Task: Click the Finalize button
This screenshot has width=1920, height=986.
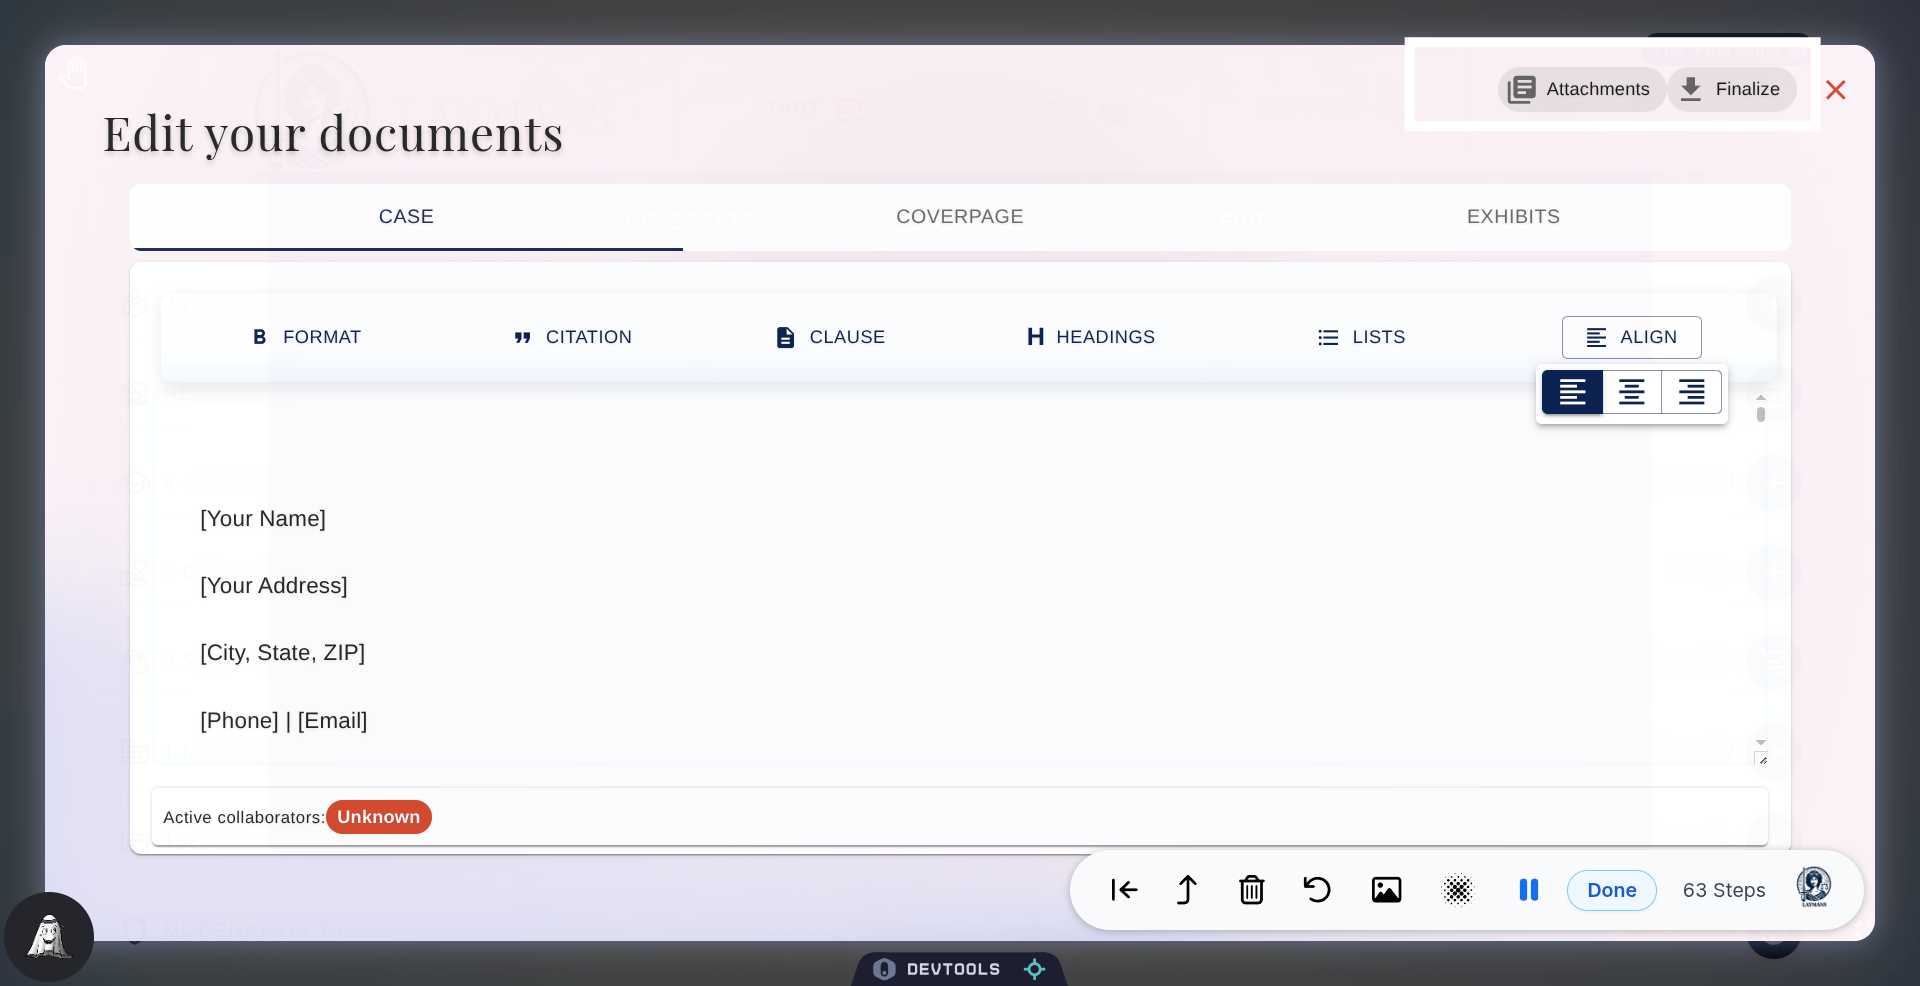Action: [x=1732, y=89]
